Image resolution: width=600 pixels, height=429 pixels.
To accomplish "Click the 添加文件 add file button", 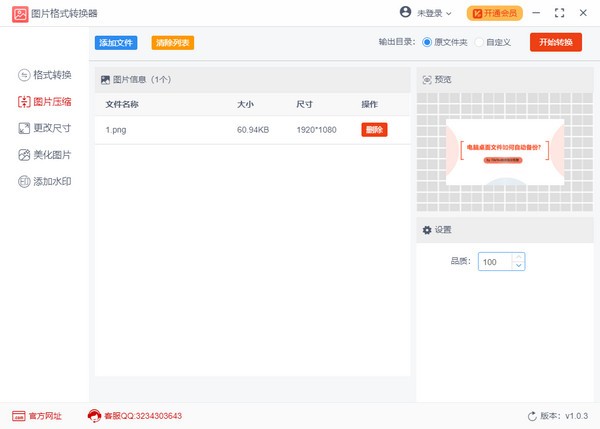I will [x=116, y=43].
